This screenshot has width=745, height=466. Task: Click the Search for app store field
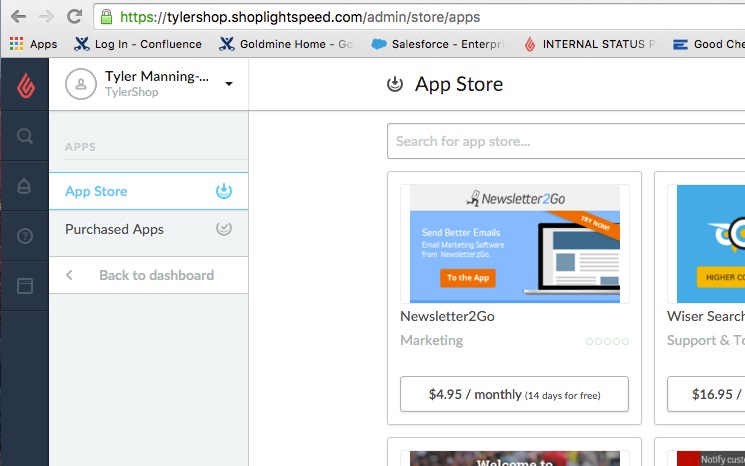(566, 141)
